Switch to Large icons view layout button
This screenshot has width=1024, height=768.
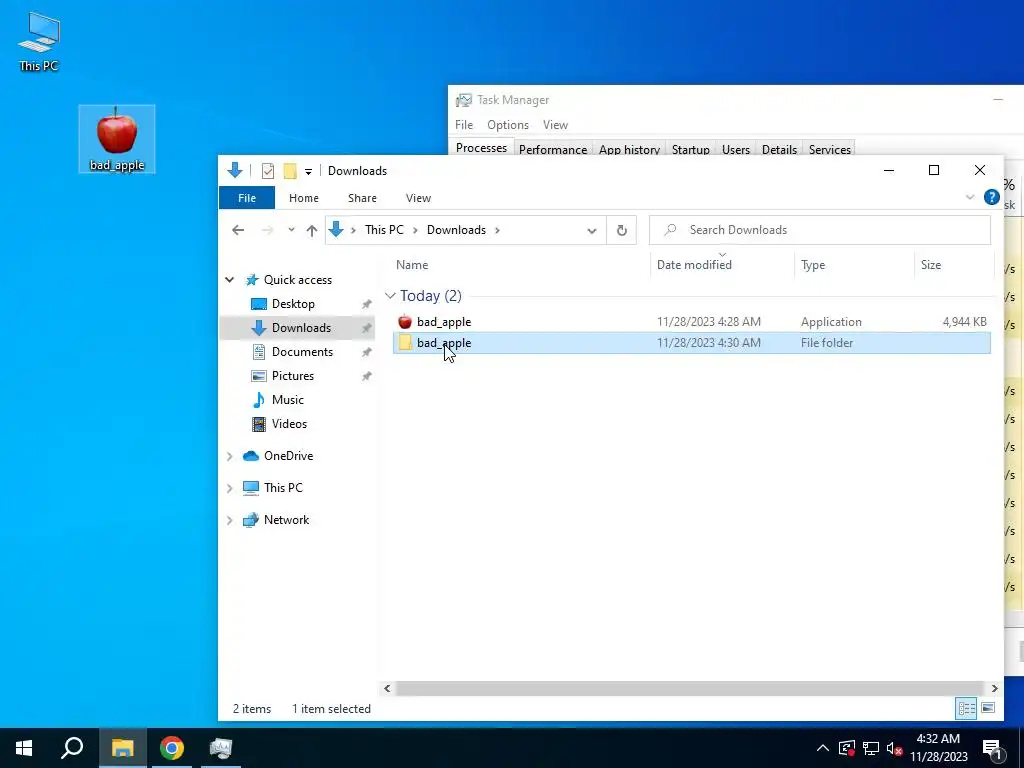pos(988,708)
